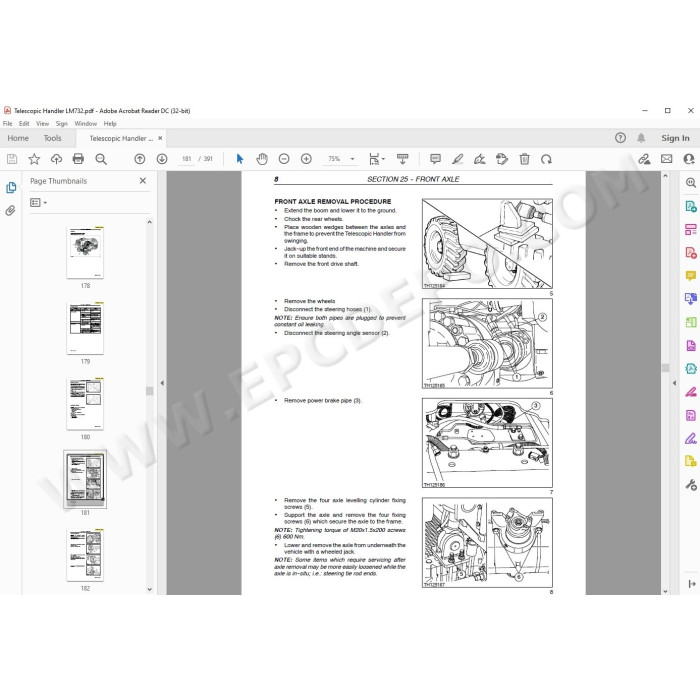The height and width of the screenshot is (700, 700).
Task: Collapse the right tools pane arrow
Action: pos(674,383)
